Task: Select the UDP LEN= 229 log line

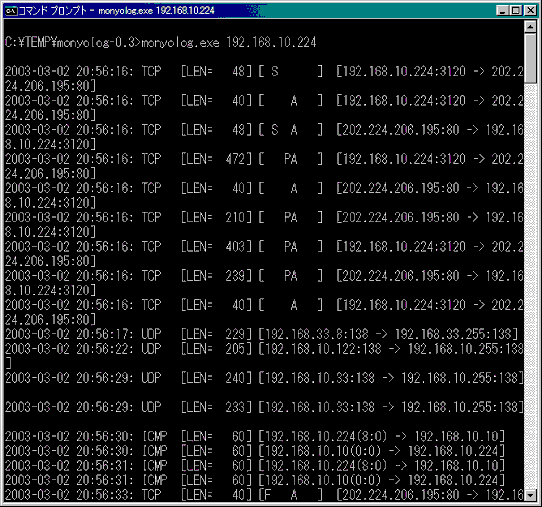Action: pyautogui.click(x=262, y=334)
